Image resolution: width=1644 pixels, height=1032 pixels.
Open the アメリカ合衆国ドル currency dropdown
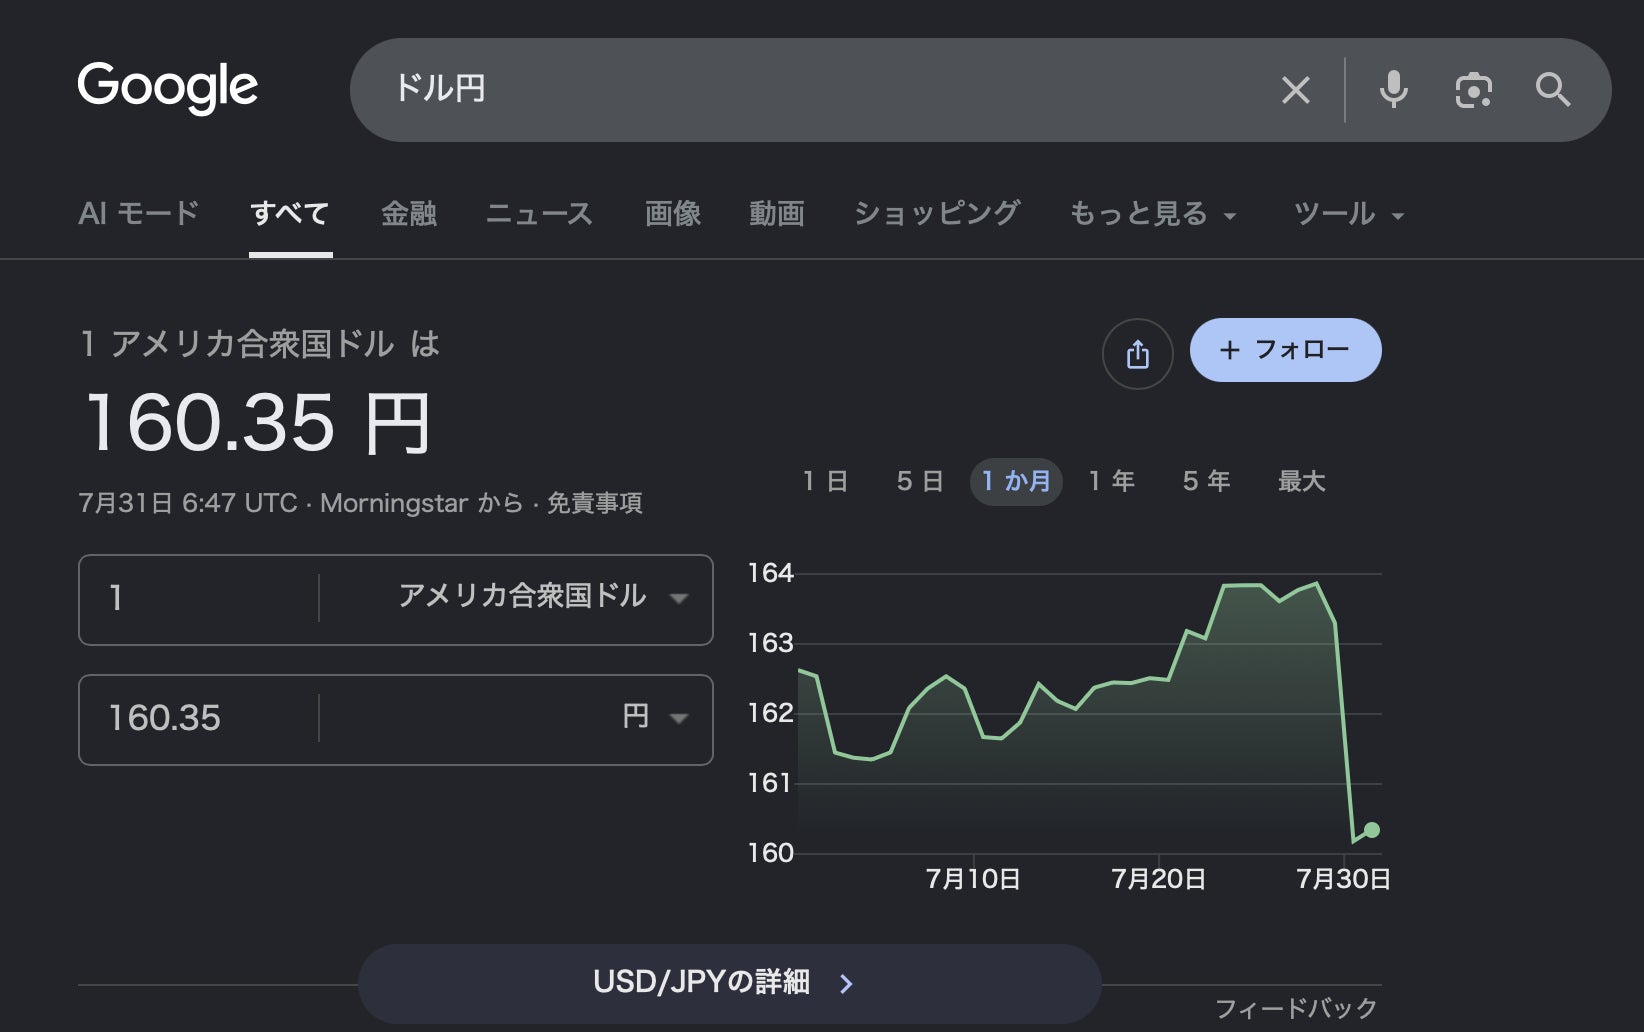[543, 598]
